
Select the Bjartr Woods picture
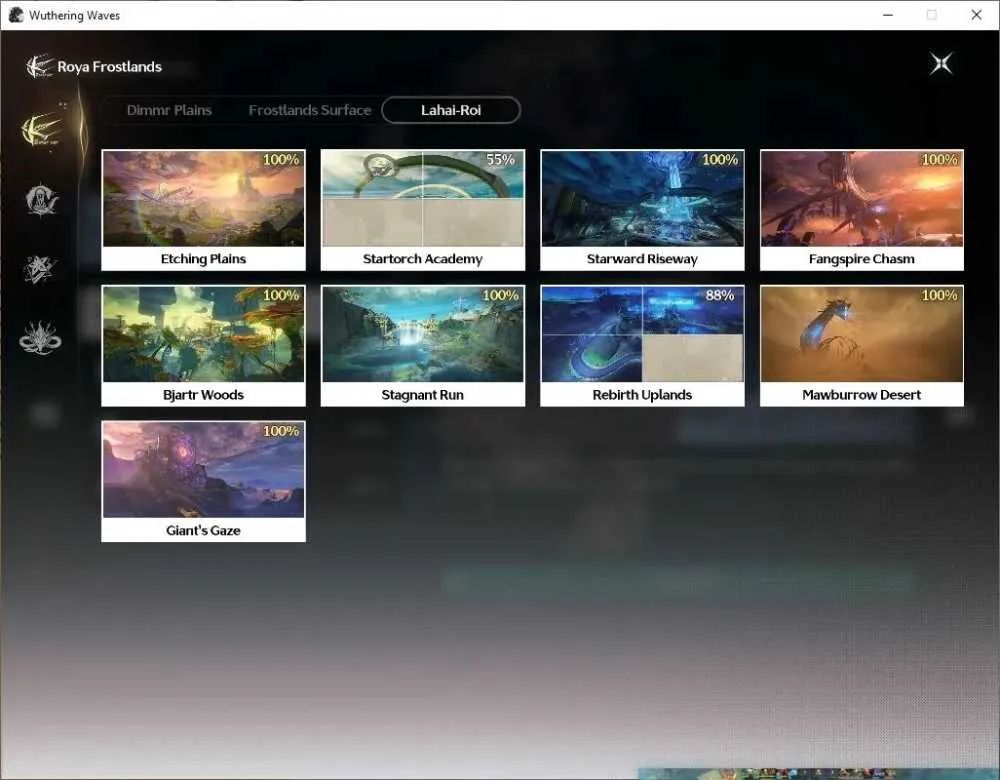pos(203,334)
